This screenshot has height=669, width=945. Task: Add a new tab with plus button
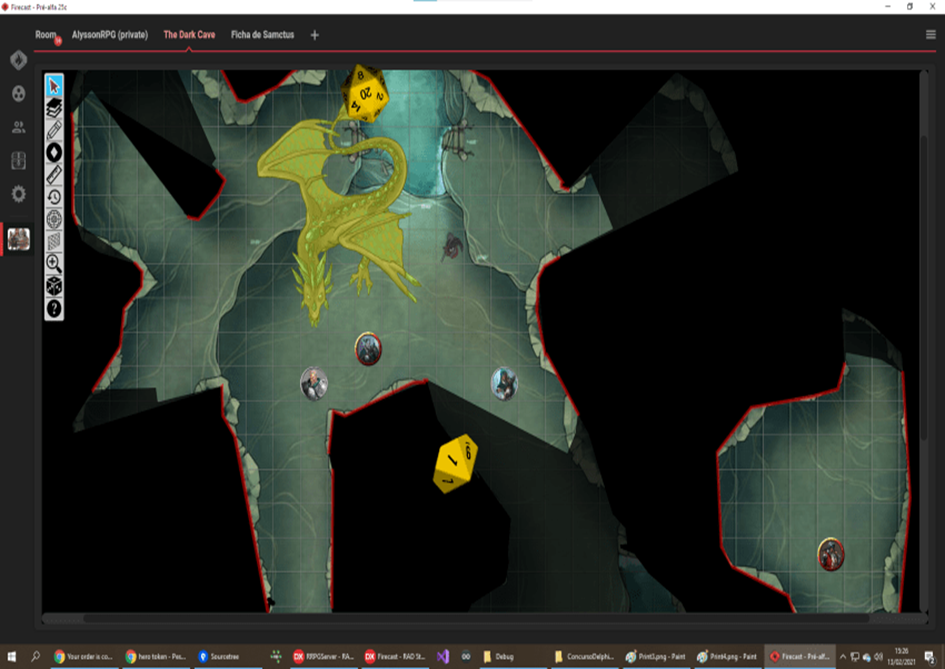point(315,35)
